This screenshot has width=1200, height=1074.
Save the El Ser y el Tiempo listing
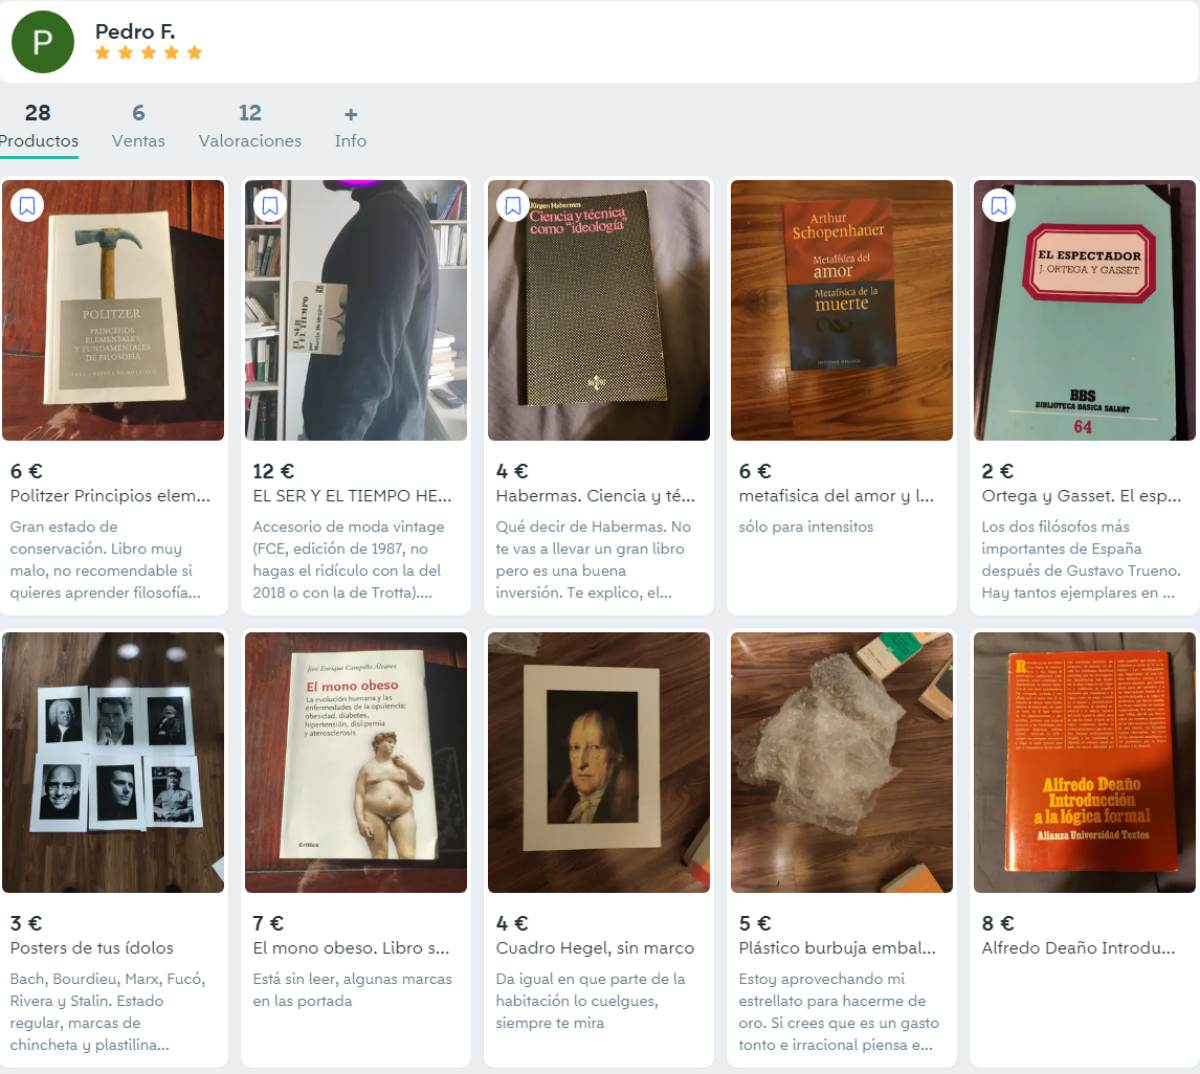point(270,206)
